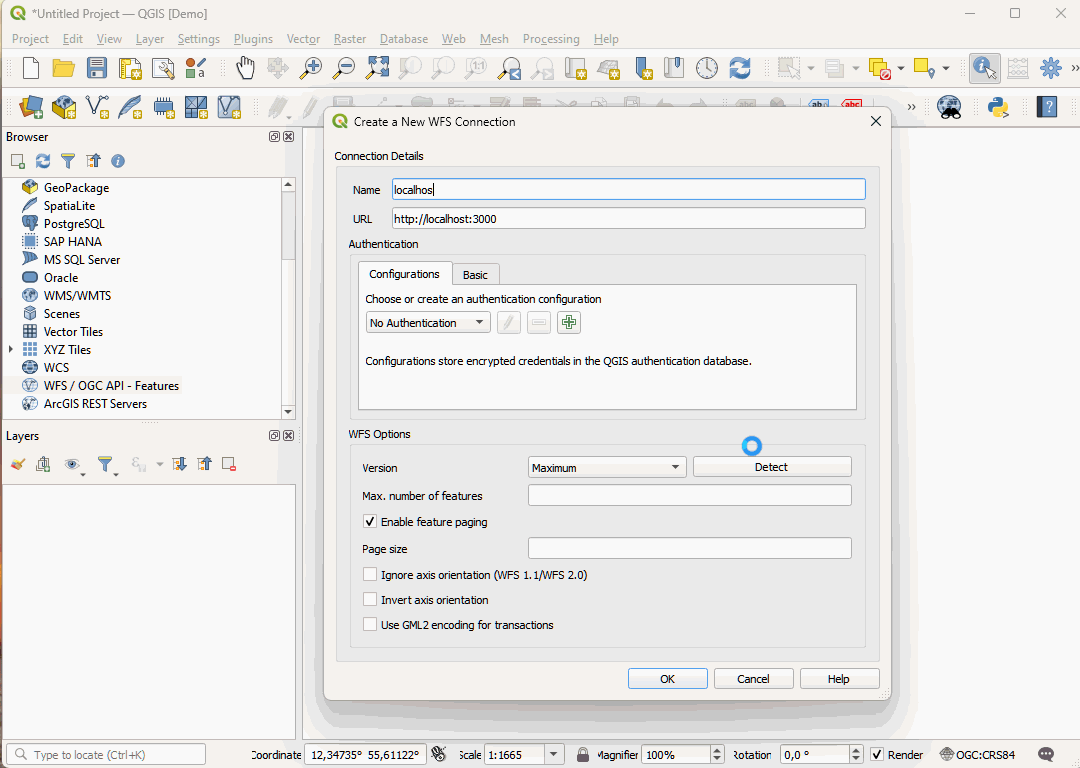Open the Vector menu

(x=303, y=39)
